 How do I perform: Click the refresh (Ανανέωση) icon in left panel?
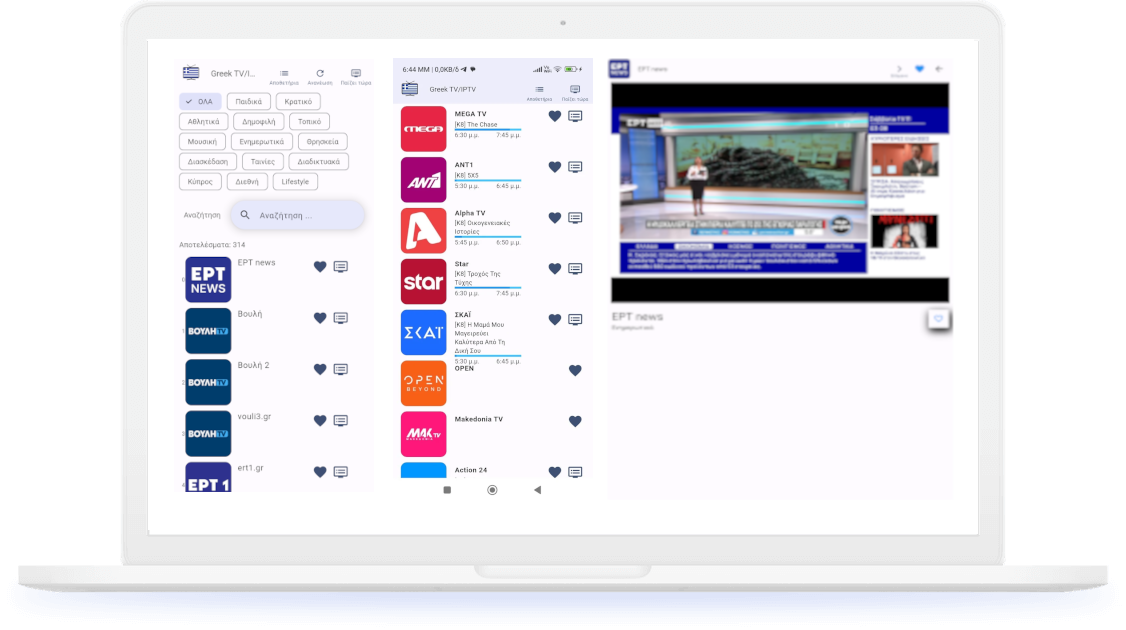coord(320,74)
